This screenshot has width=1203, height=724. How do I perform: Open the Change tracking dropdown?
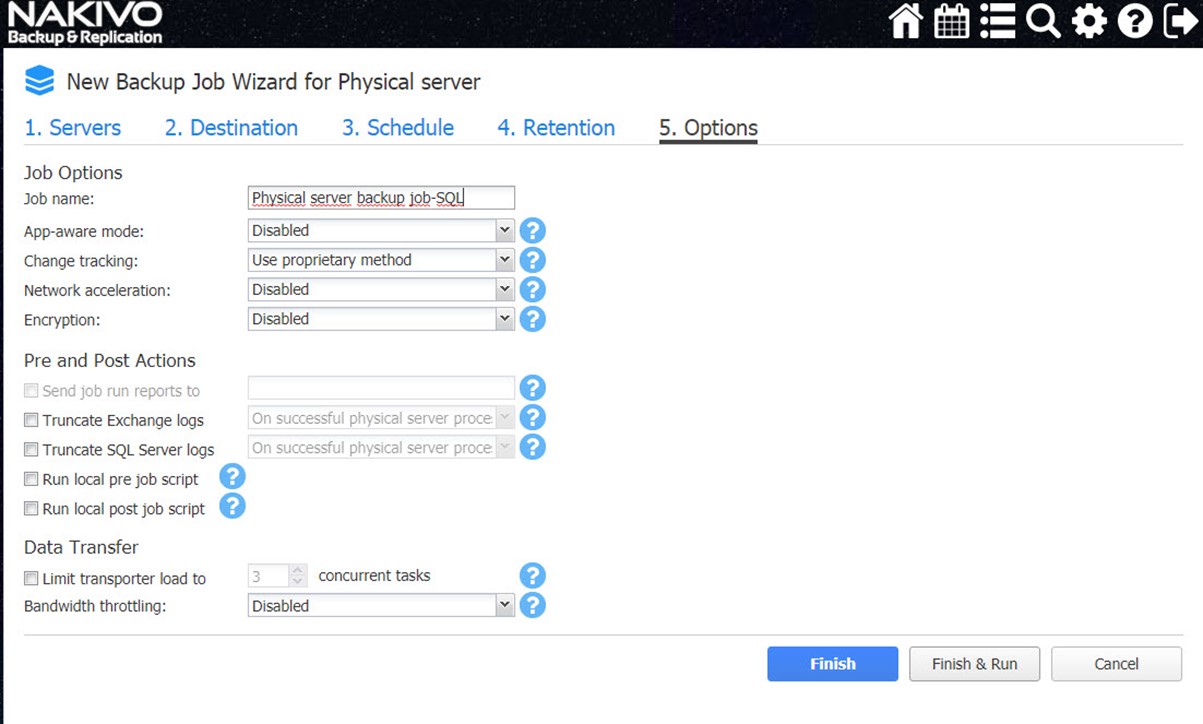pos(381,260)
